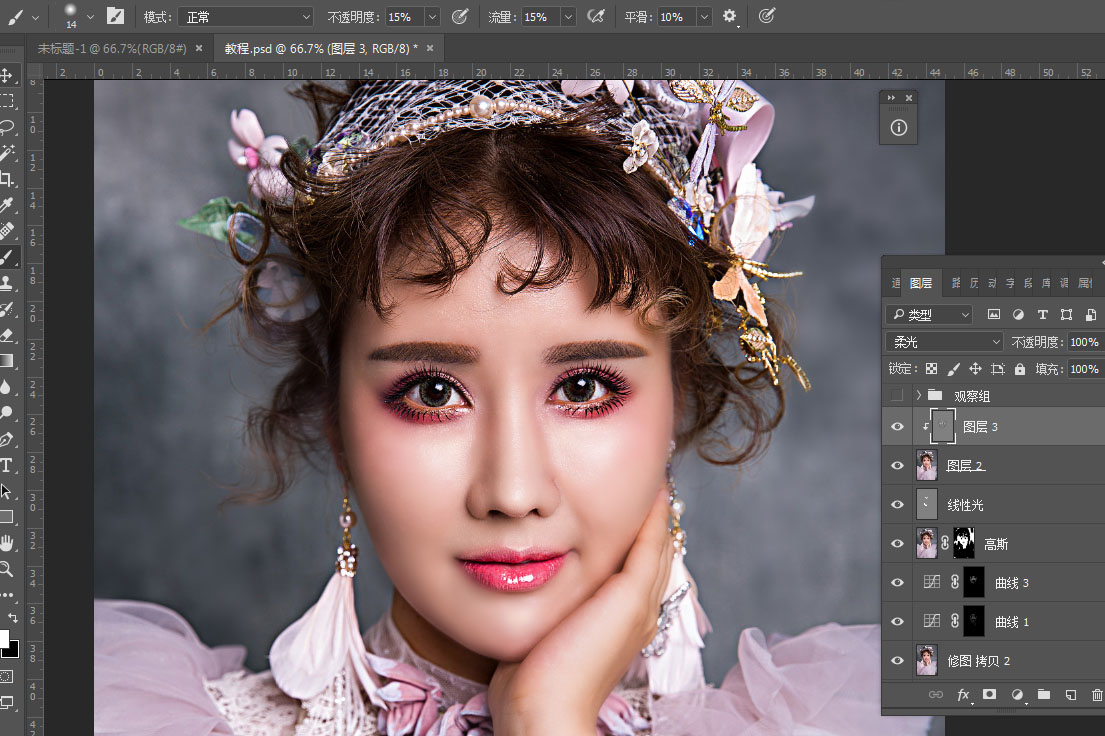This screenshot has height=736, width=1105.
Task: Switch to 未标题-1 document tab
Action: 111,48
